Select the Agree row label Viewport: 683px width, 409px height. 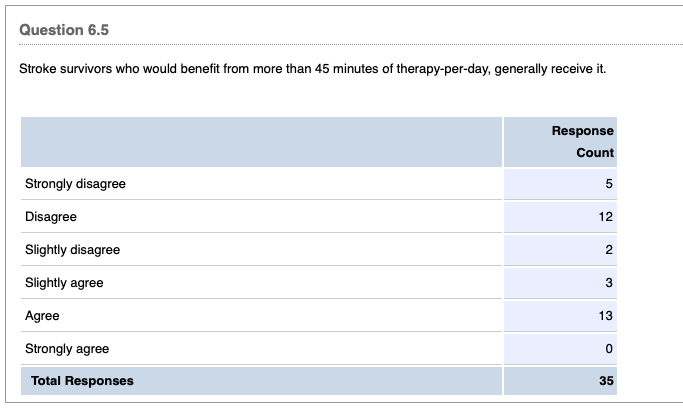(x=42, y=316)
